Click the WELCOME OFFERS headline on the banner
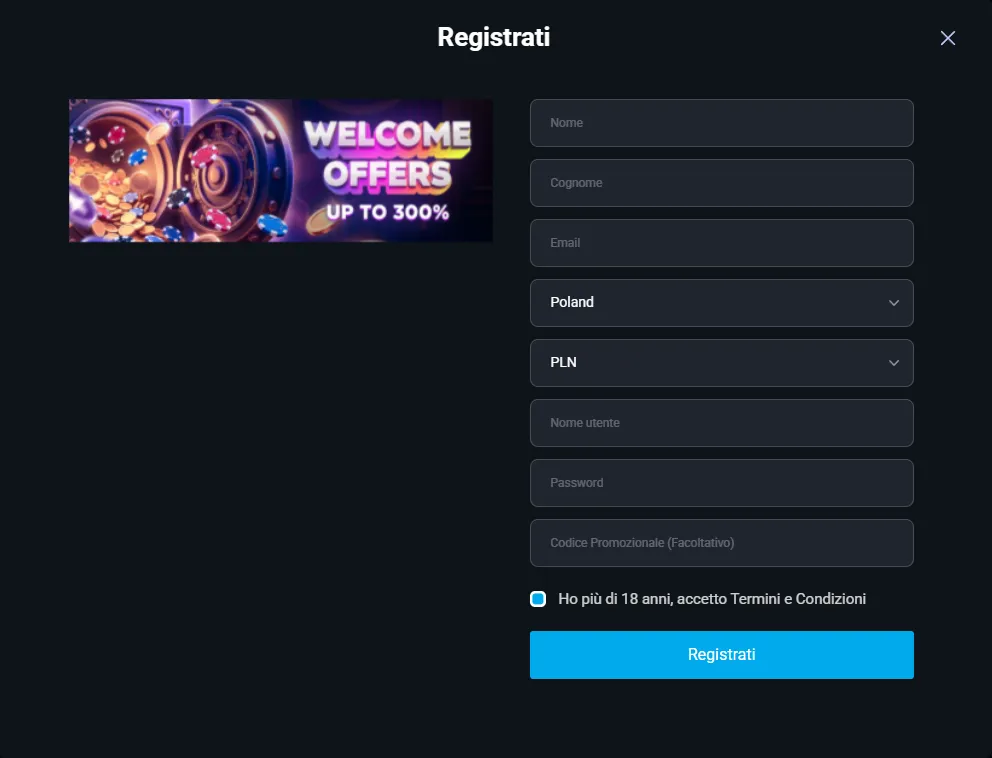The image size is (992, 758). (387, 154)
